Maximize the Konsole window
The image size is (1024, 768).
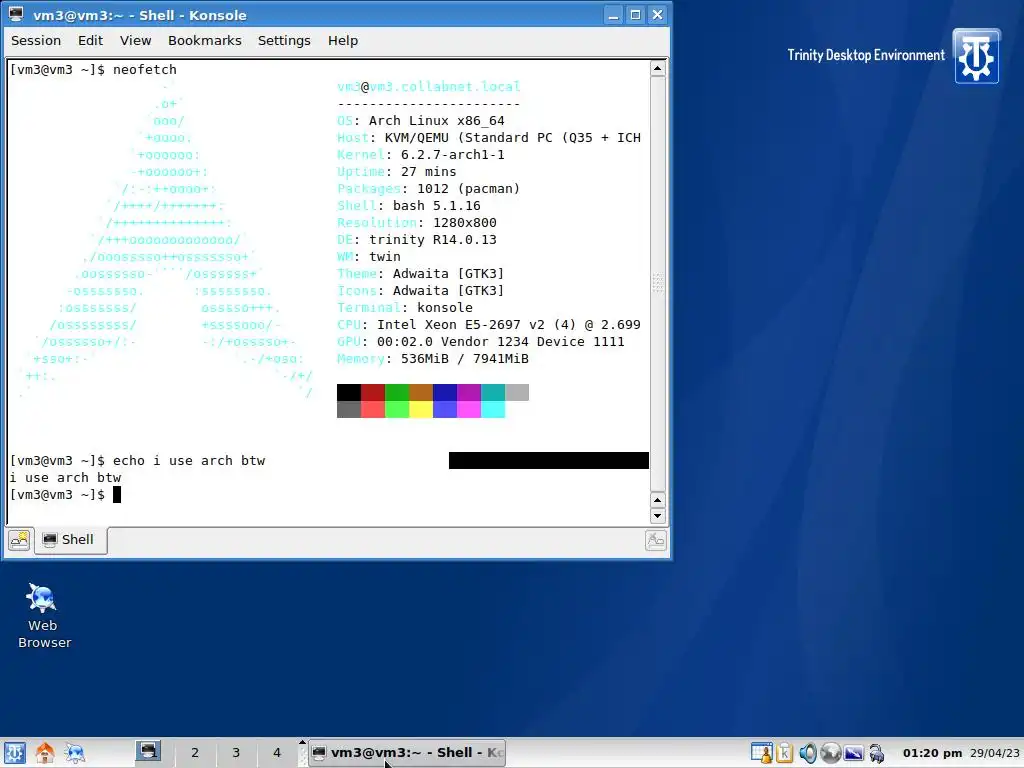tap(635, 15)
